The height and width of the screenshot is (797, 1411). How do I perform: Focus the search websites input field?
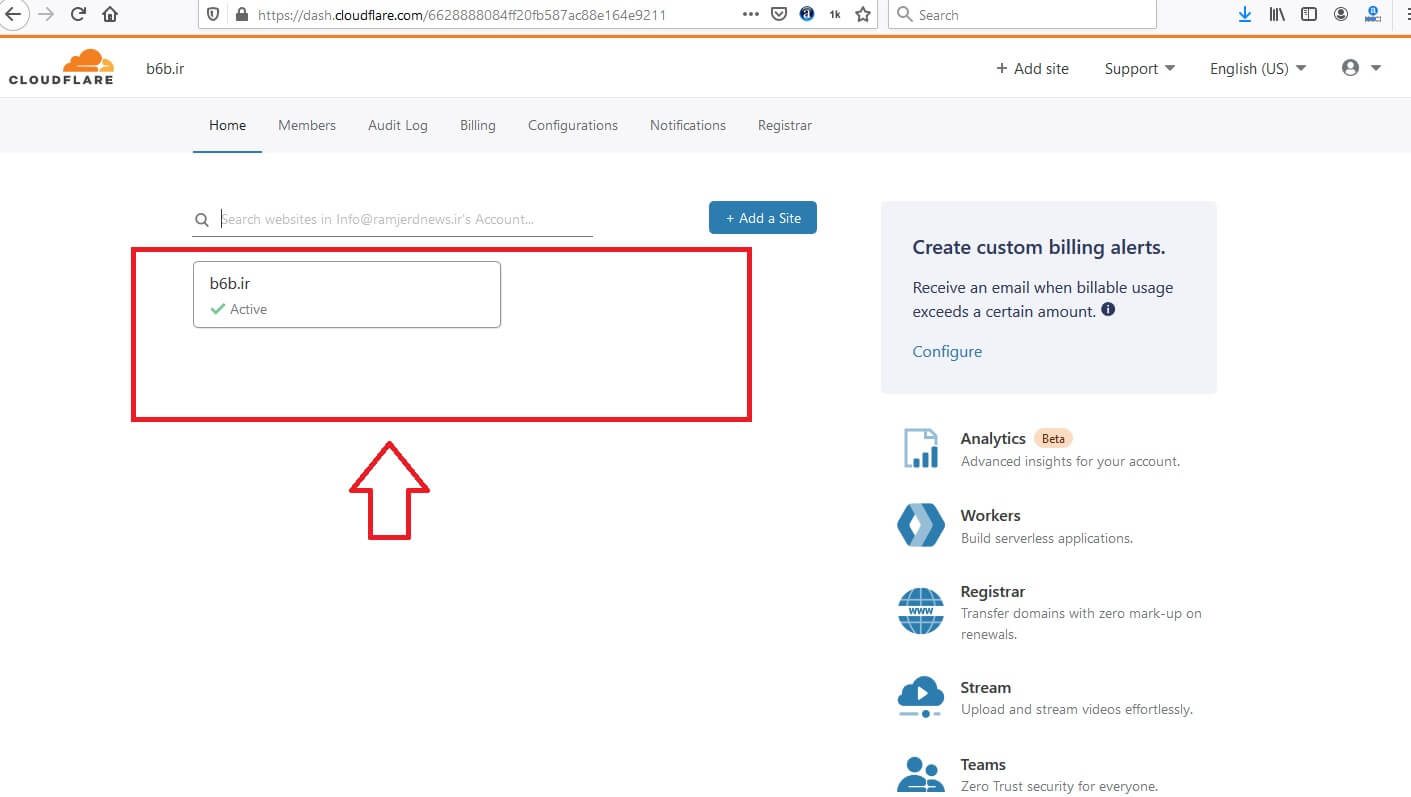click(406, 219)
